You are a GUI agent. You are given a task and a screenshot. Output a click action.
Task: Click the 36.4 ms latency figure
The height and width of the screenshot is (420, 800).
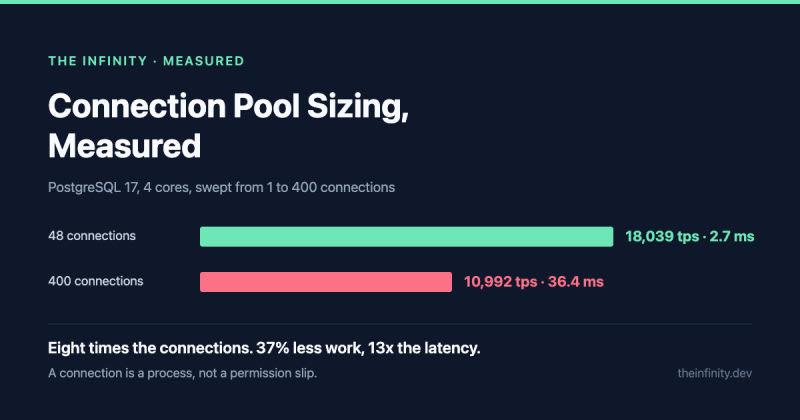click(x=576, y=282)
